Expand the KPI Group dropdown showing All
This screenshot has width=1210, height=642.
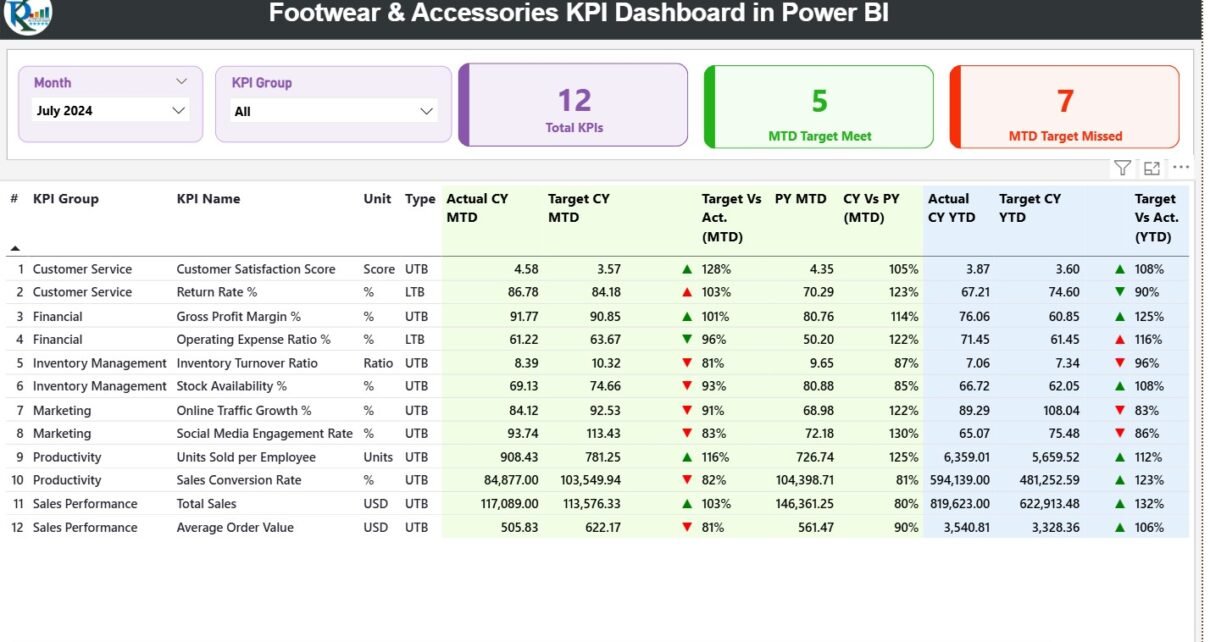pos(427,111)
